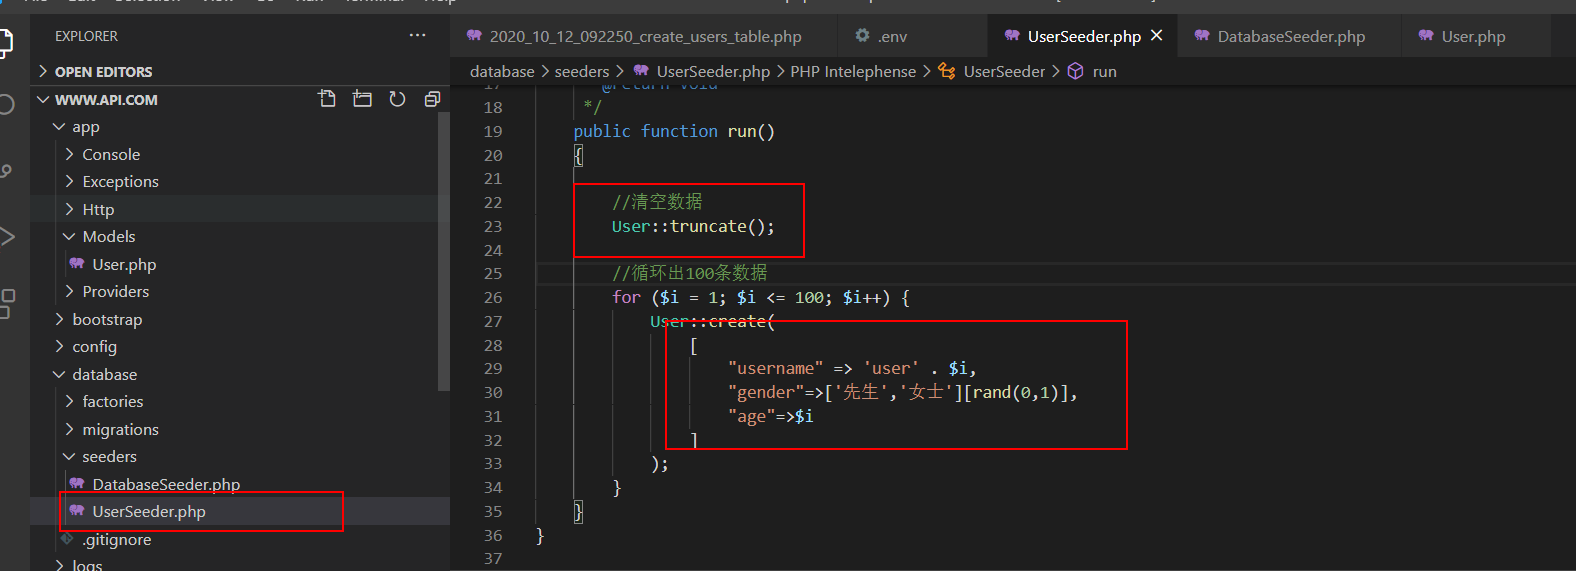Click the User::create( call on line 27

(712, 321)
